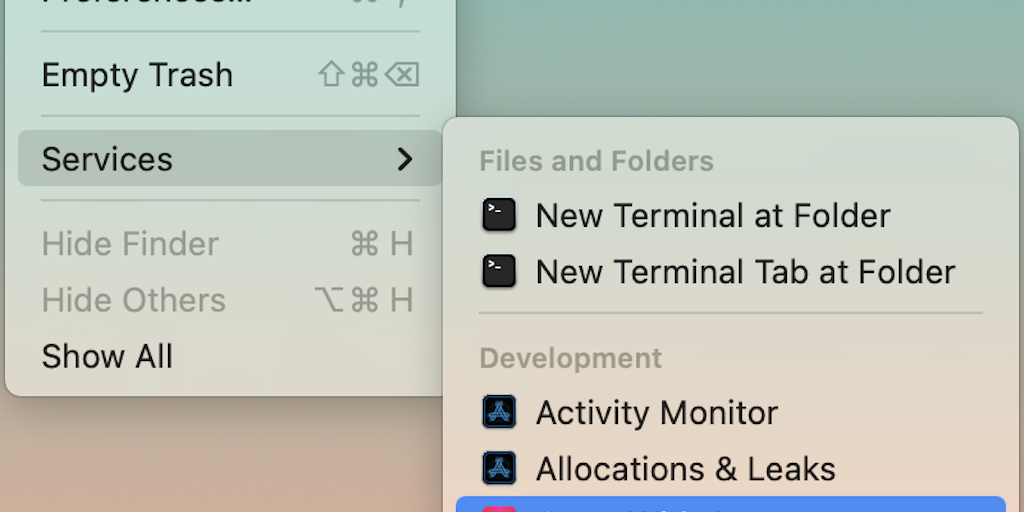Click the Activity Monitor Instruments icon
Image resolution: width=1024 pixels, height=512 pixels.
coord(499,412)
